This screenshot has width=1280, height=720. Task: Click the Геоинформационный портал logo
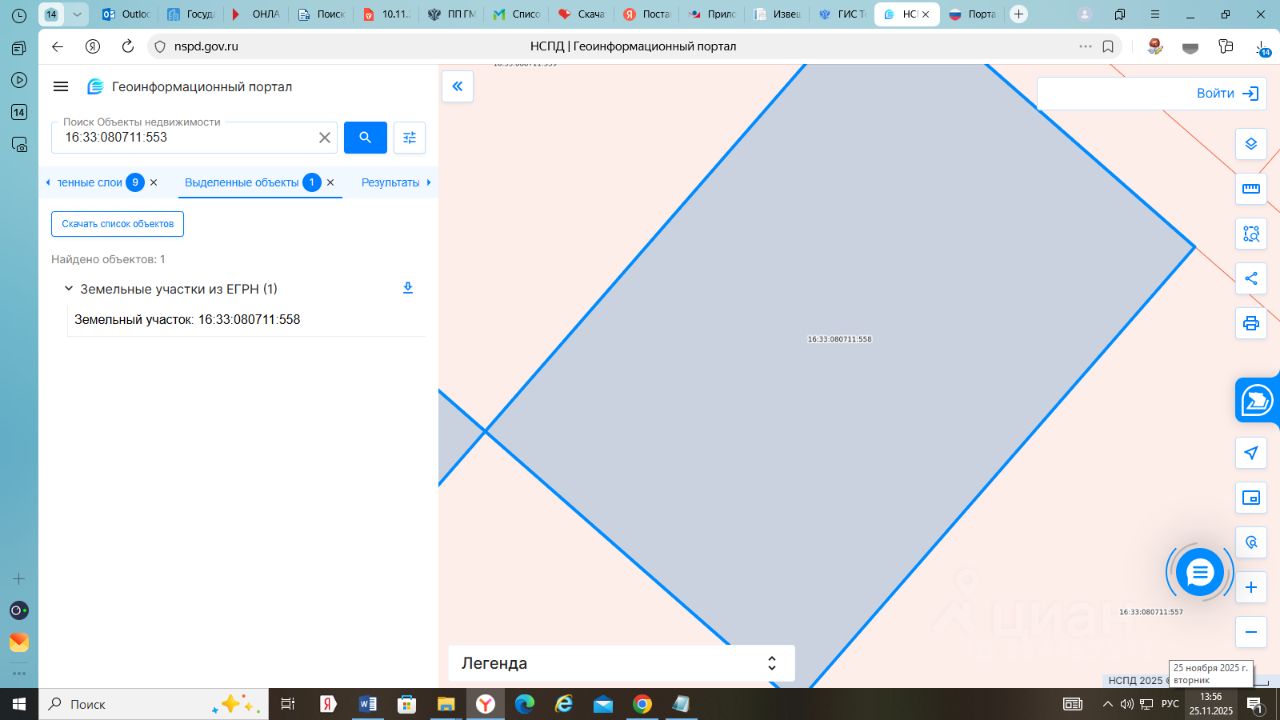[190, 87]
